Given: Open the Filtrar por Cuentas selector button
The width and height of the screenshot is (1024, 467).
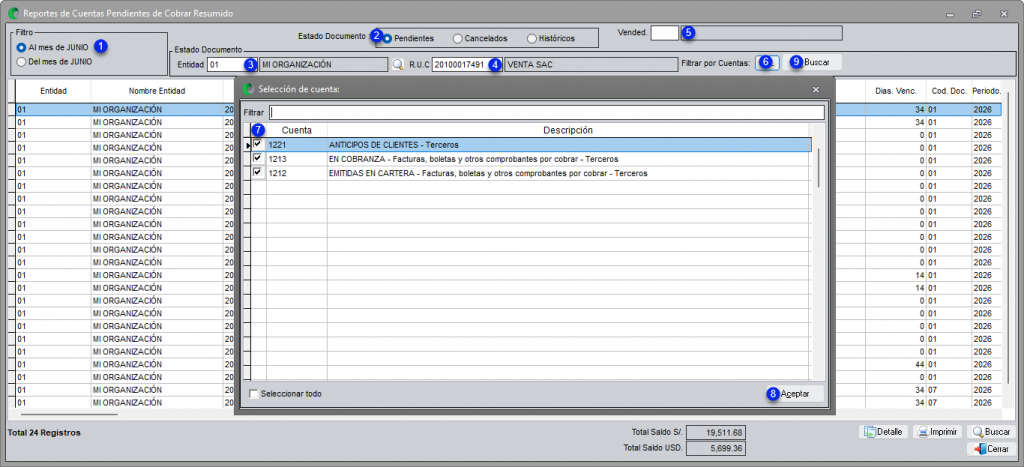Looking at the screenshot, I should click(x=767, y=62).
